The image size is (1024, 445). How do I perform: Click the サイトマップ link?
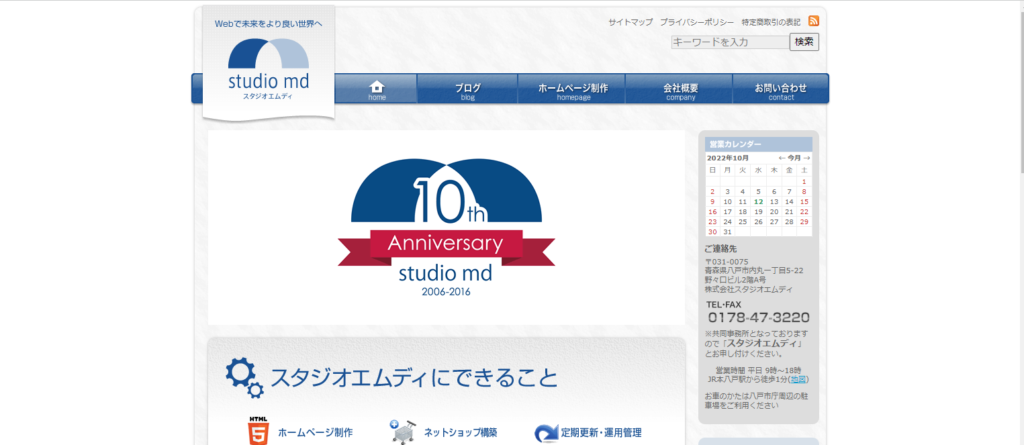click(630, 21)
